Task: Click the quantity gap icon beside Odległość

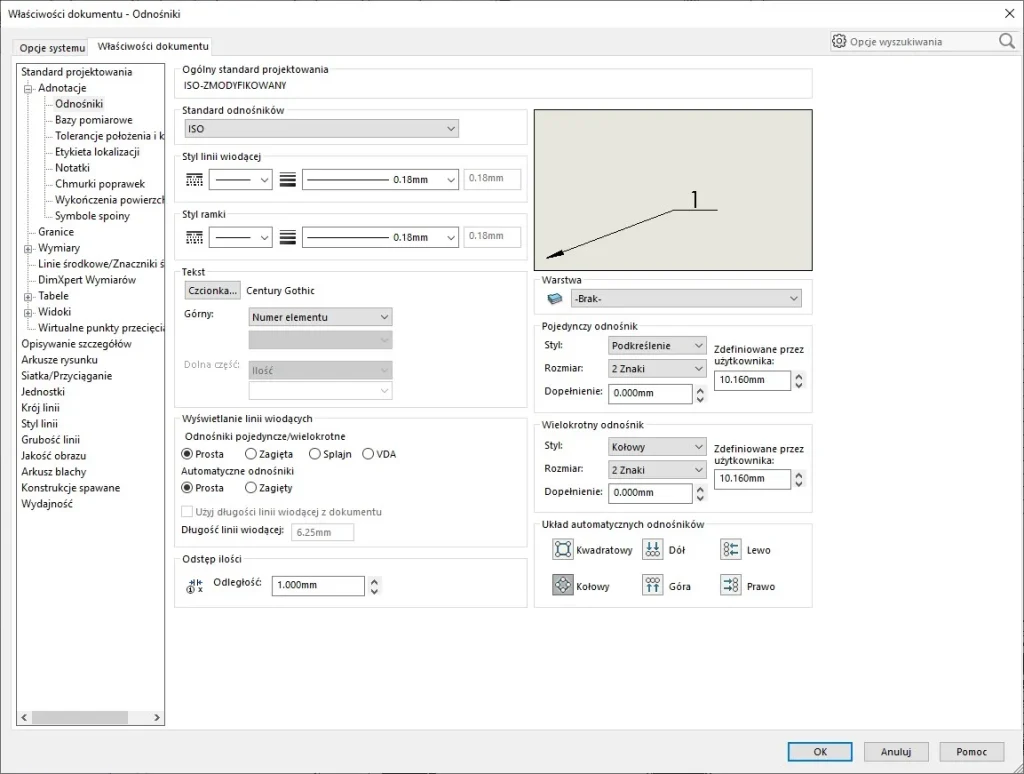Action: [x=195, y=586]
